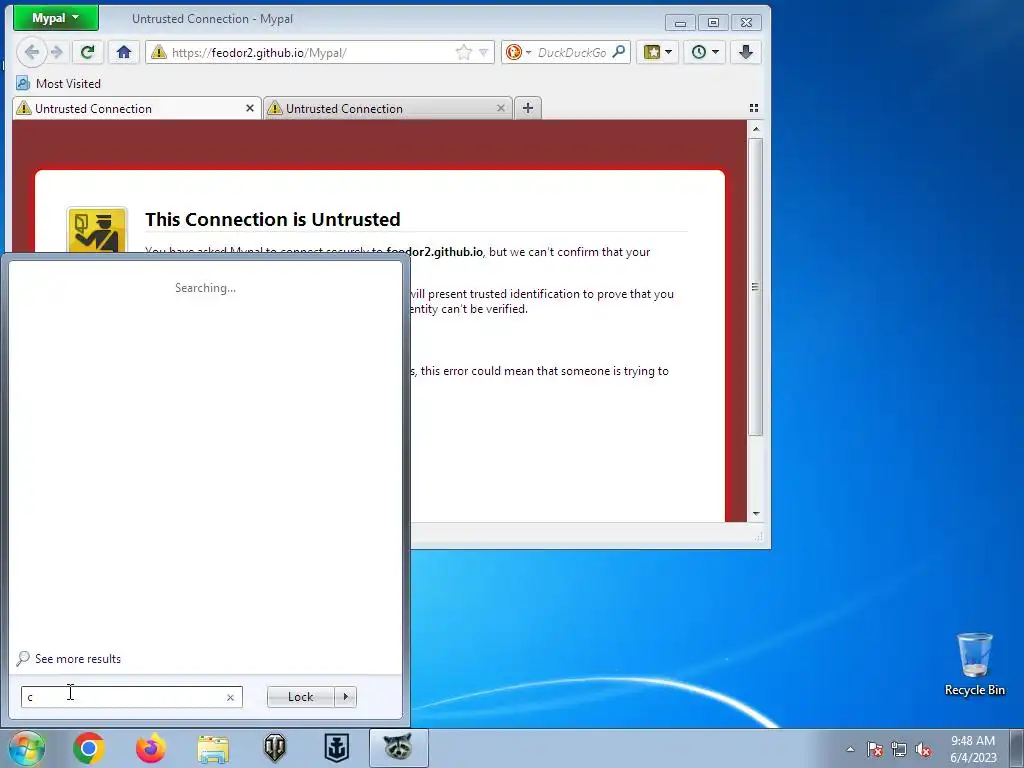1024x768 pixels.
Task: Show hidden system tray icons
Action: click(850, 749)
